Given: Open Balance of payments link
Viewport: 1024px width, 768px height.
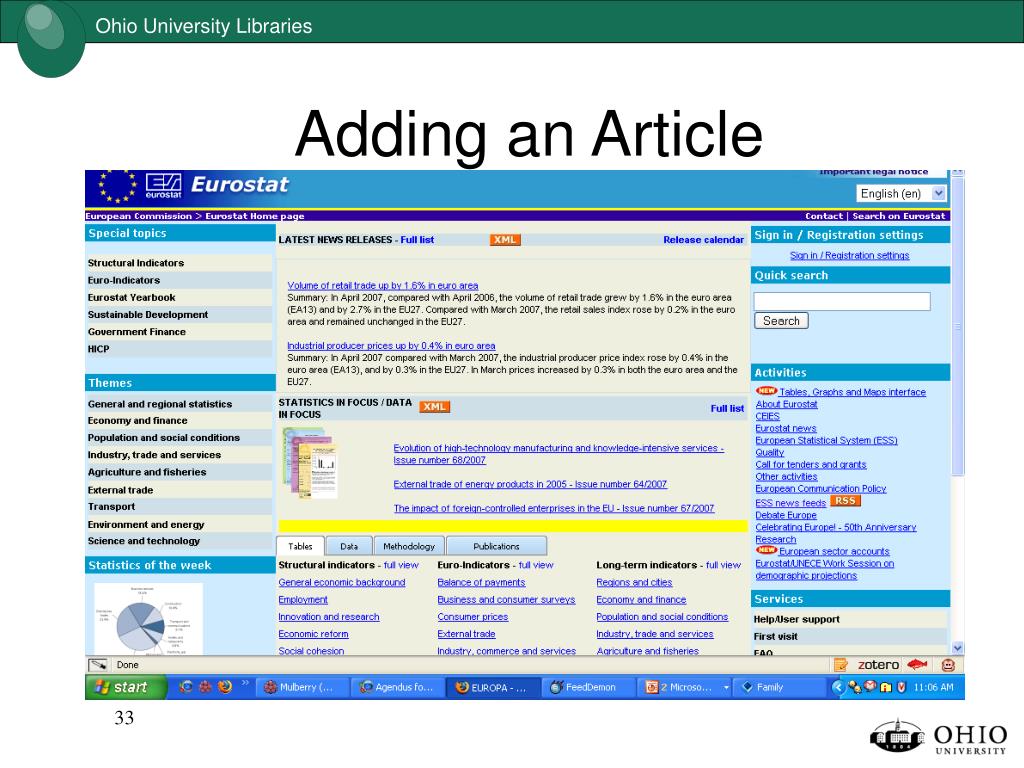Looking at the screenshot, I should click(481, 582).
